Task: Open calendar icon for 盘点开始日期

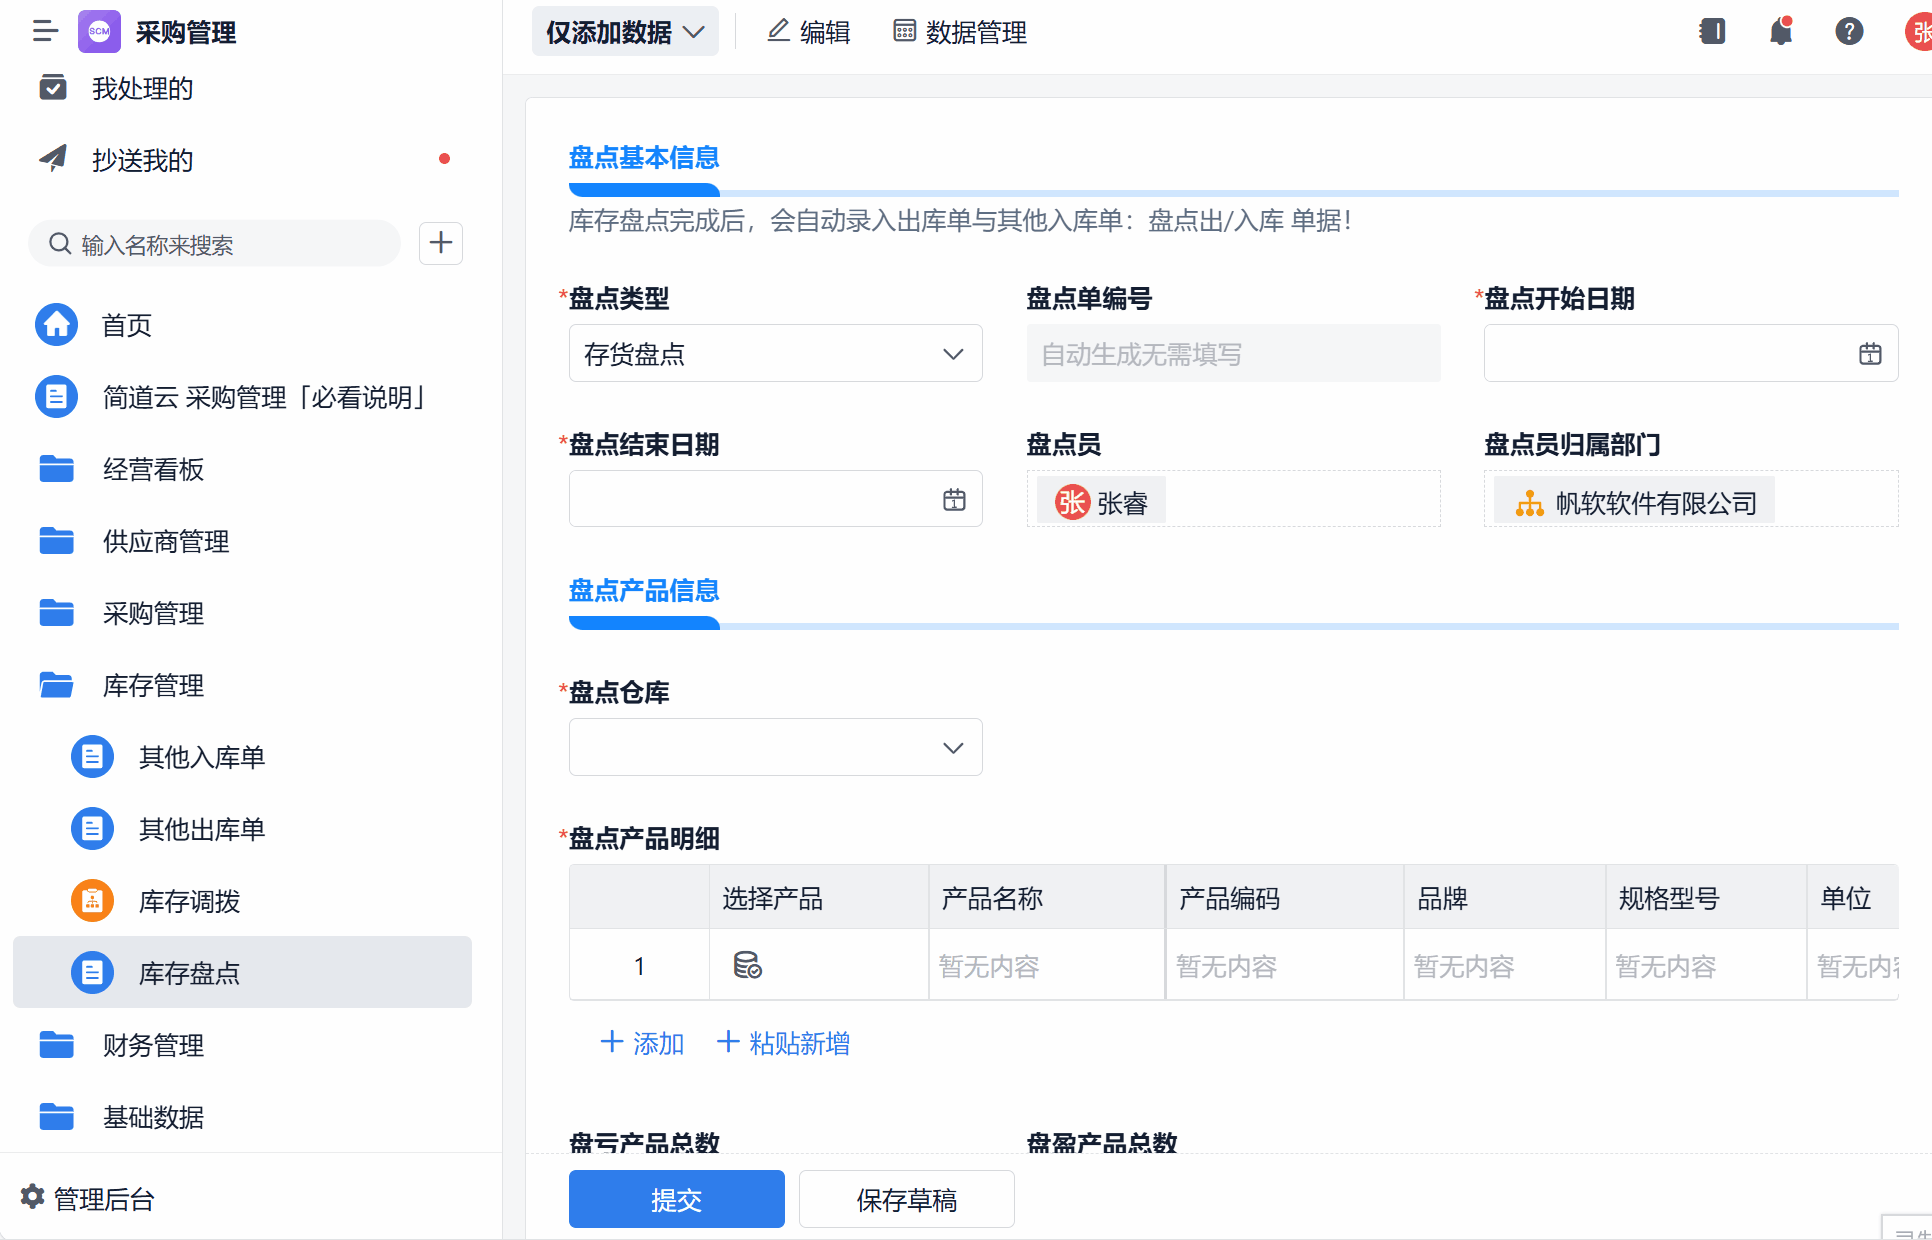Action: click(1870, 354)
